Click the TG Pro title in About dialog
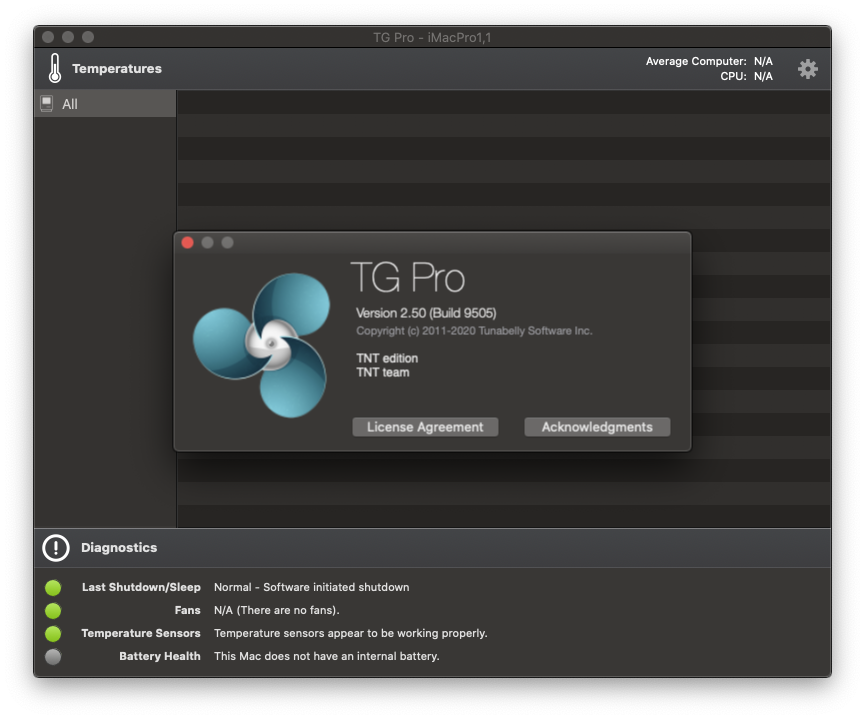Screen dimensions: 865x719 pos(408,278)
